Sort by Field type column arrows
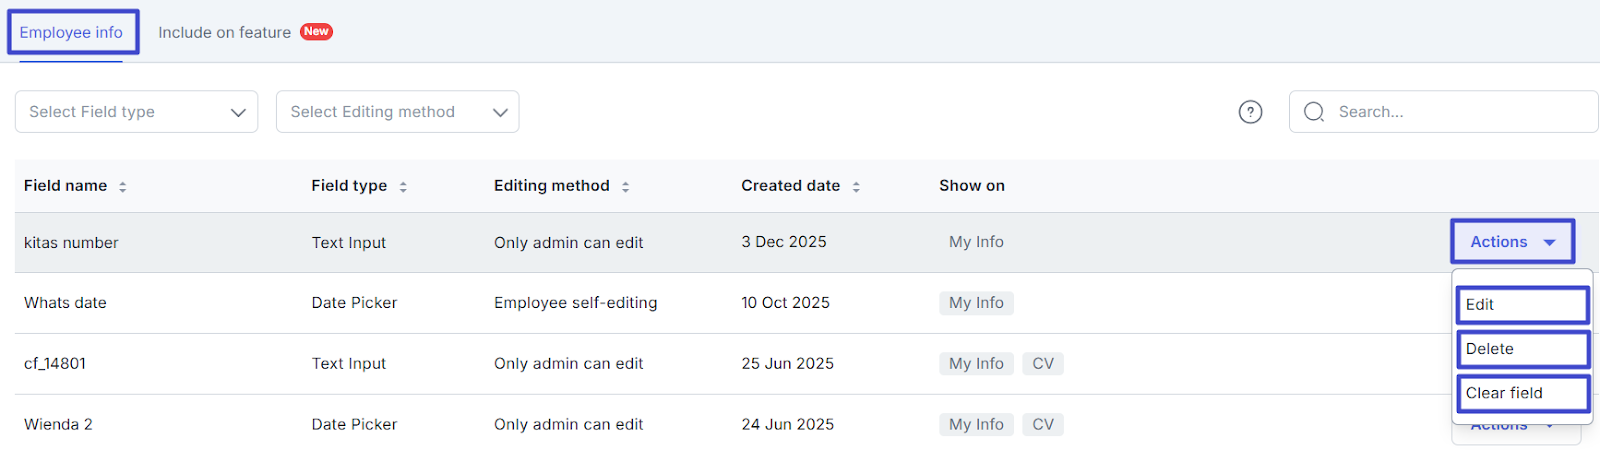The image size is (1600, 450). click(x=403, y=187)
